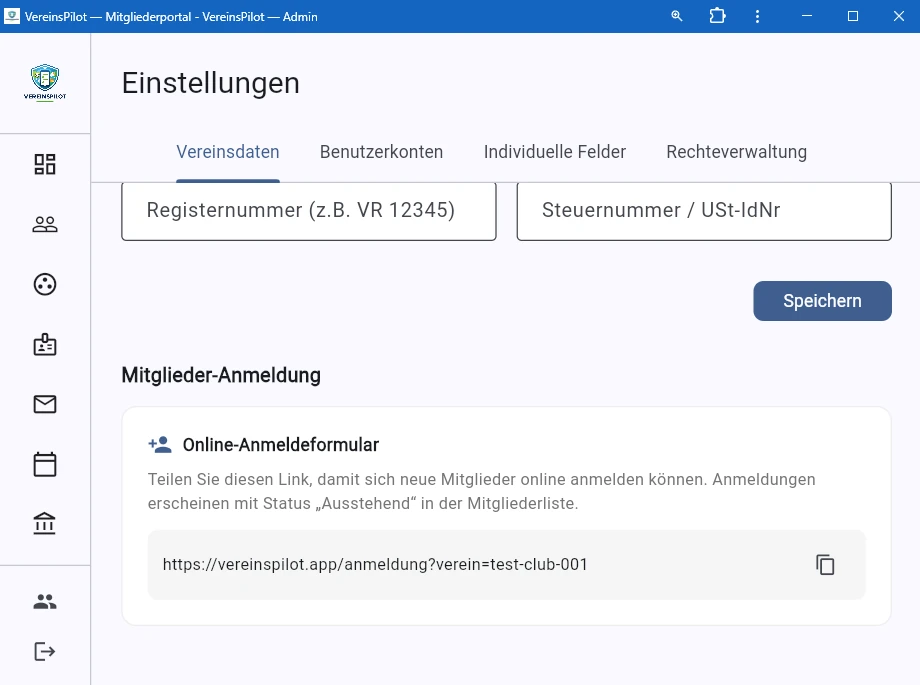The image size is (920, 685).
Task: Open the calendar sidebar icon
Action: pos(44,464)
